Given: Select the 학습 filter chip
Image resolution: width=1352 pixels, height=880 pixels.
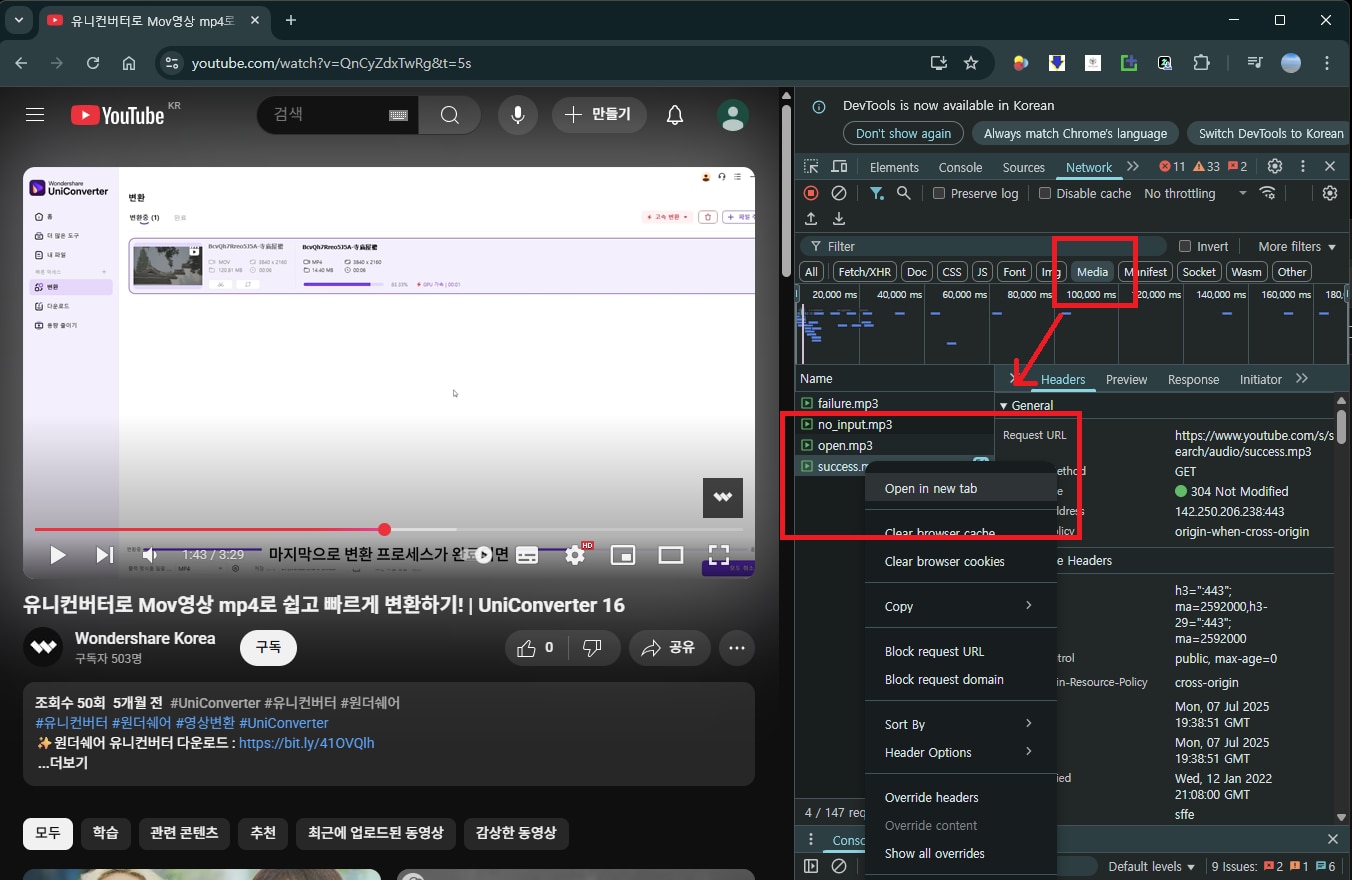Looking at the screenshot, I should click(x=105, y=833).
